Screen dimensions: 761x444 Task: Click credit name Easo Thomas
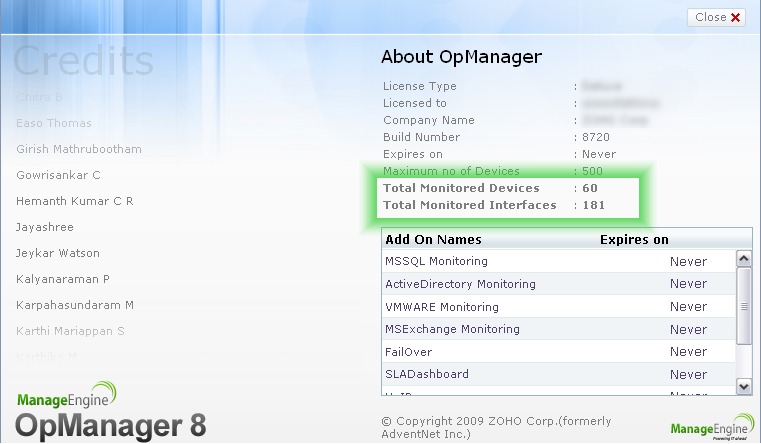[53, 123]
